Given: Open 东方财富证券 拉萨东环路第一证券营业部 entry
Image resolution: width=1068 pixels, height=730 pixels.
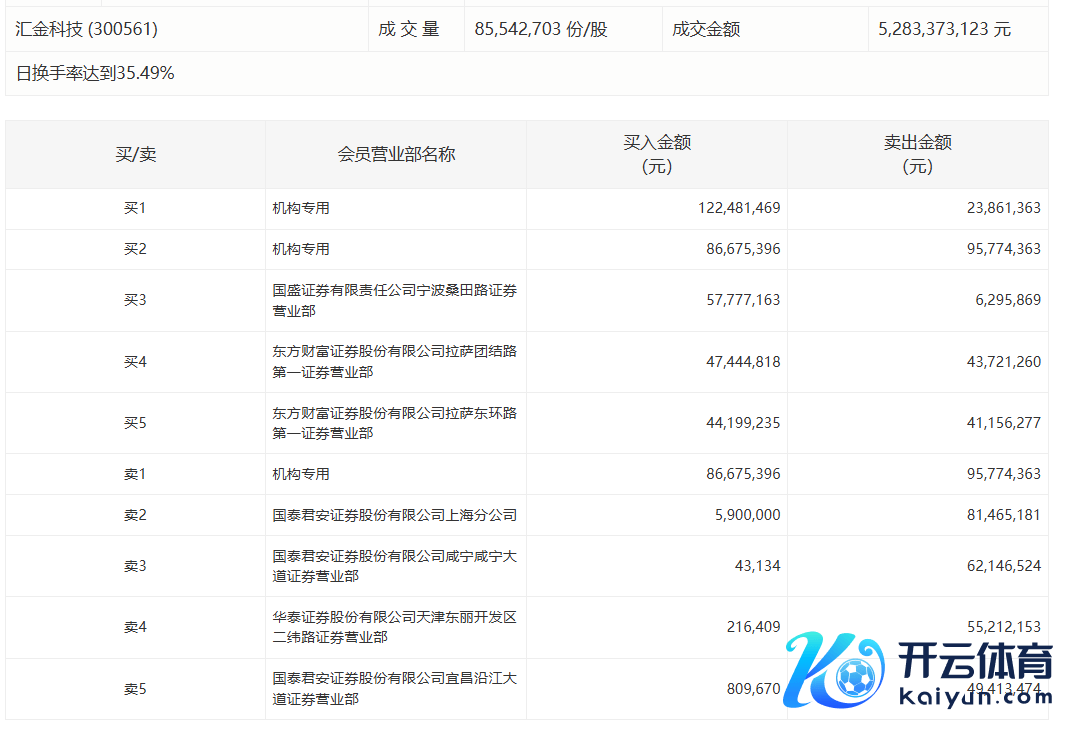Looking at the screenshot, I should [394, 422].
